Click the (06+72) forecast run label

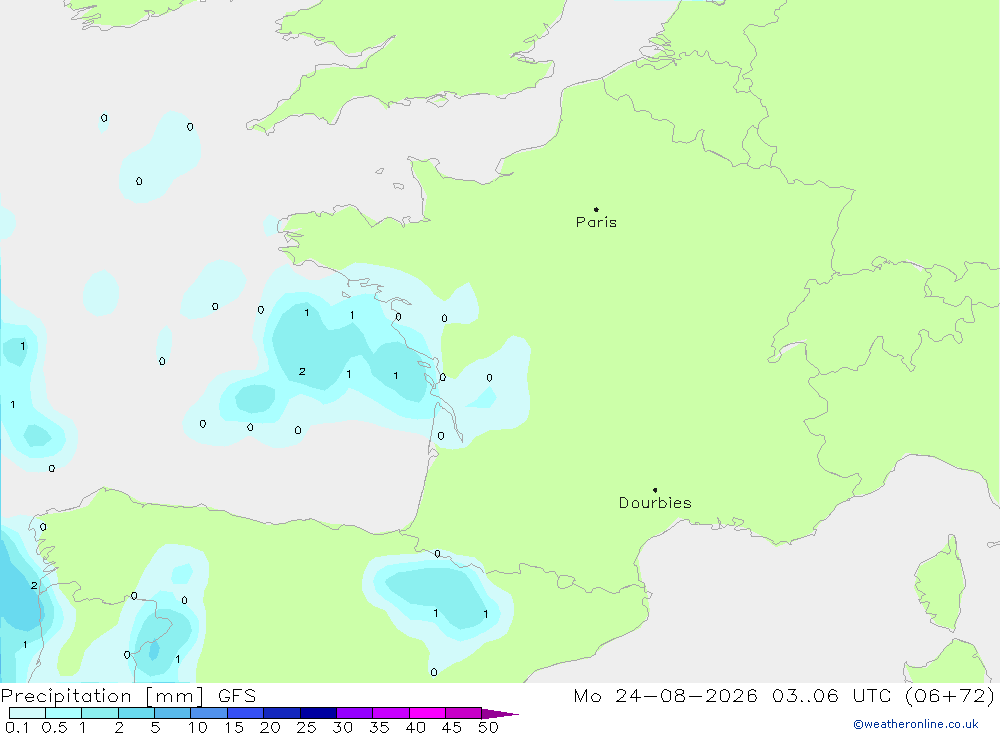[950, 695]
